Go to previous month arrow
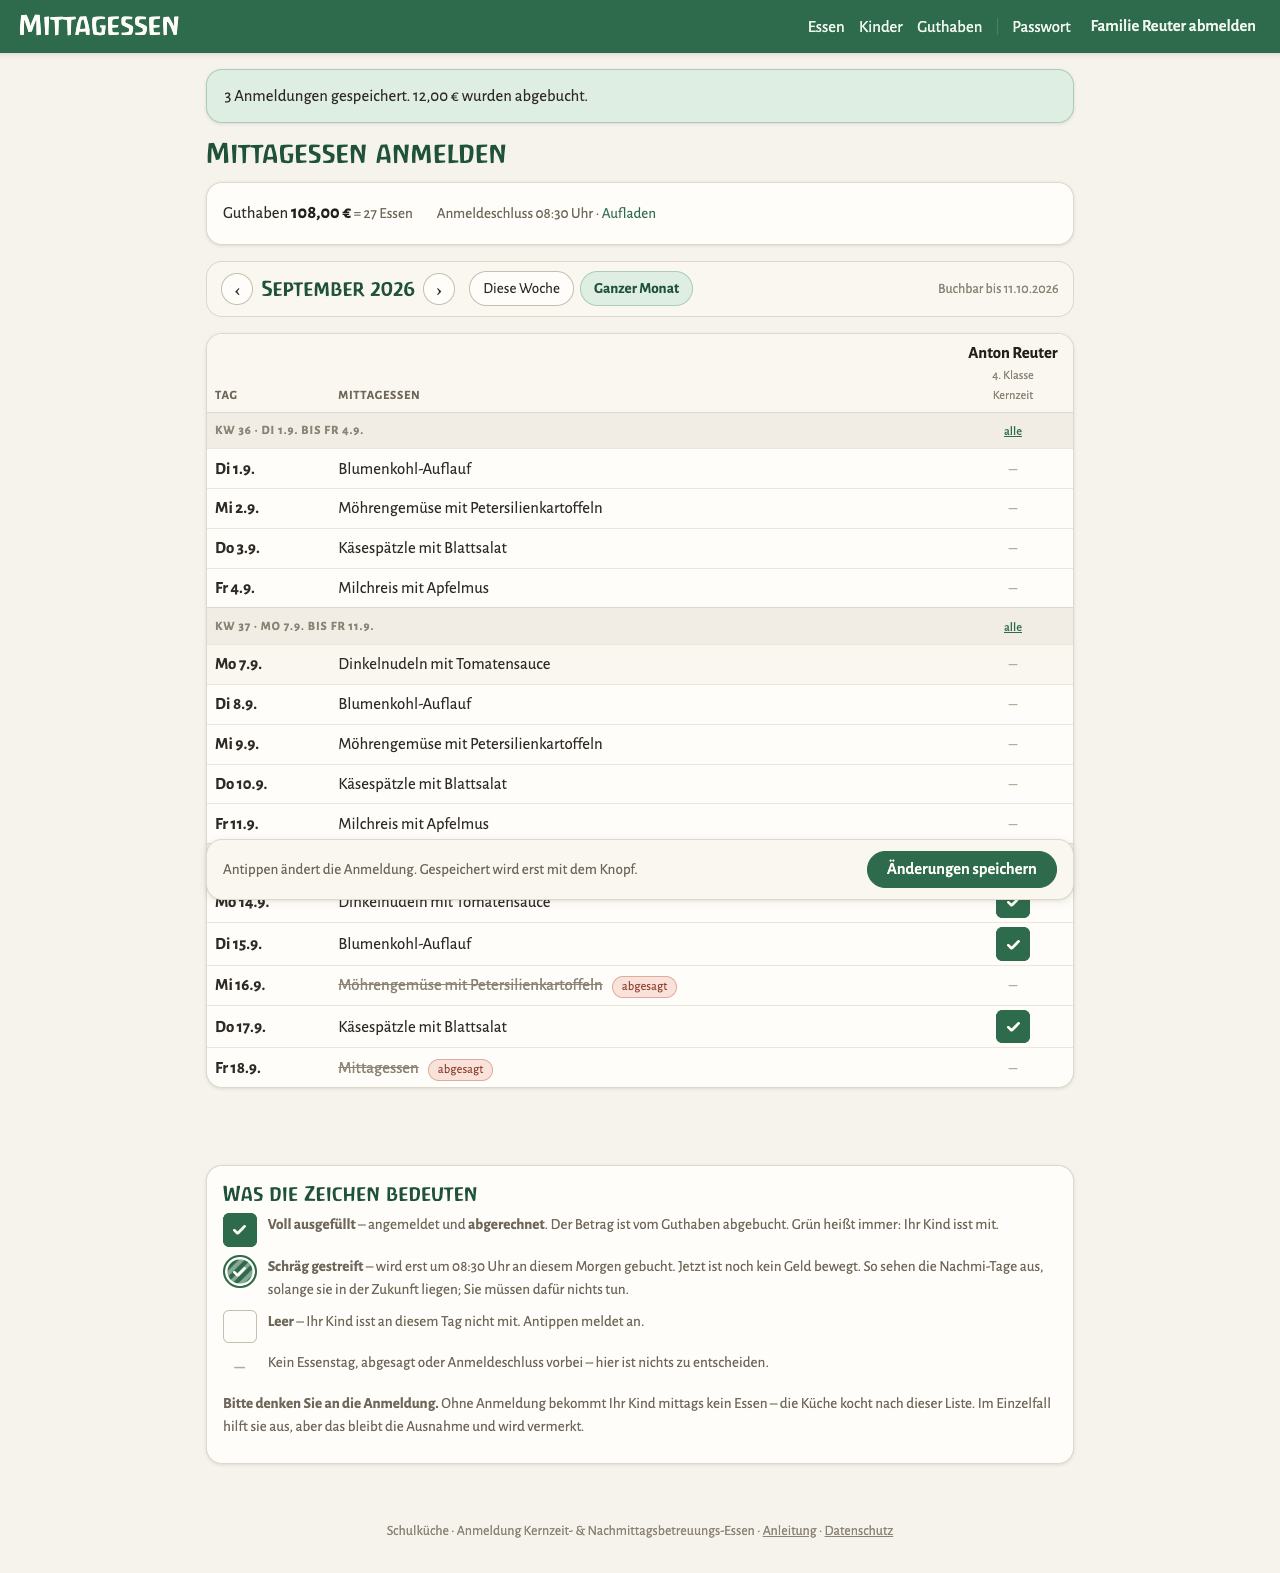Image resolution: width=1280 pixels, height=1573 pixels. pos(237,289)
